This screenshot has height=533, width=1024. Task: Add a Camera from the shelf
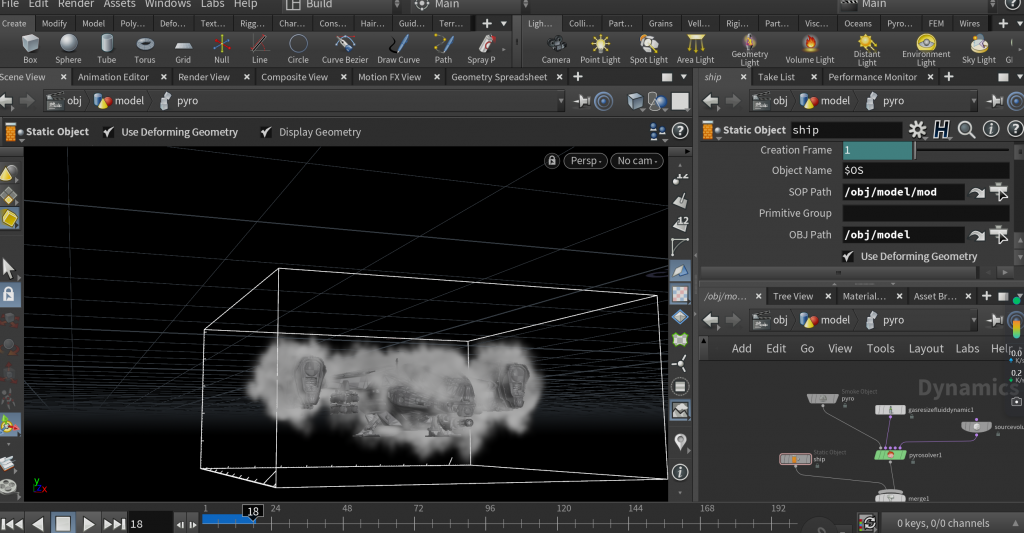(556, 49)
